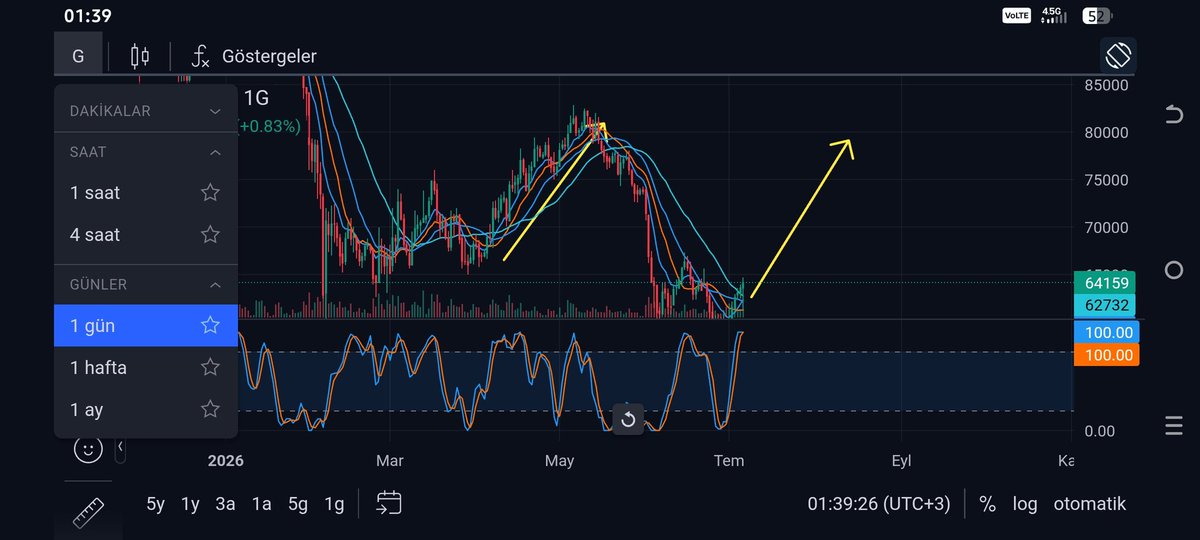The image size is (1200, 540).
Task: Tap the 80000 price axis label
Action: pyautogui.click(x=1106, y=133)
